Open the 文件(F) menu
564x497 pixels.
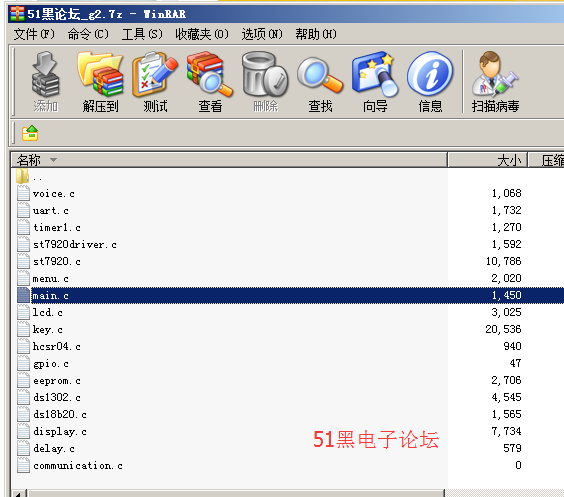click(34, 34)
